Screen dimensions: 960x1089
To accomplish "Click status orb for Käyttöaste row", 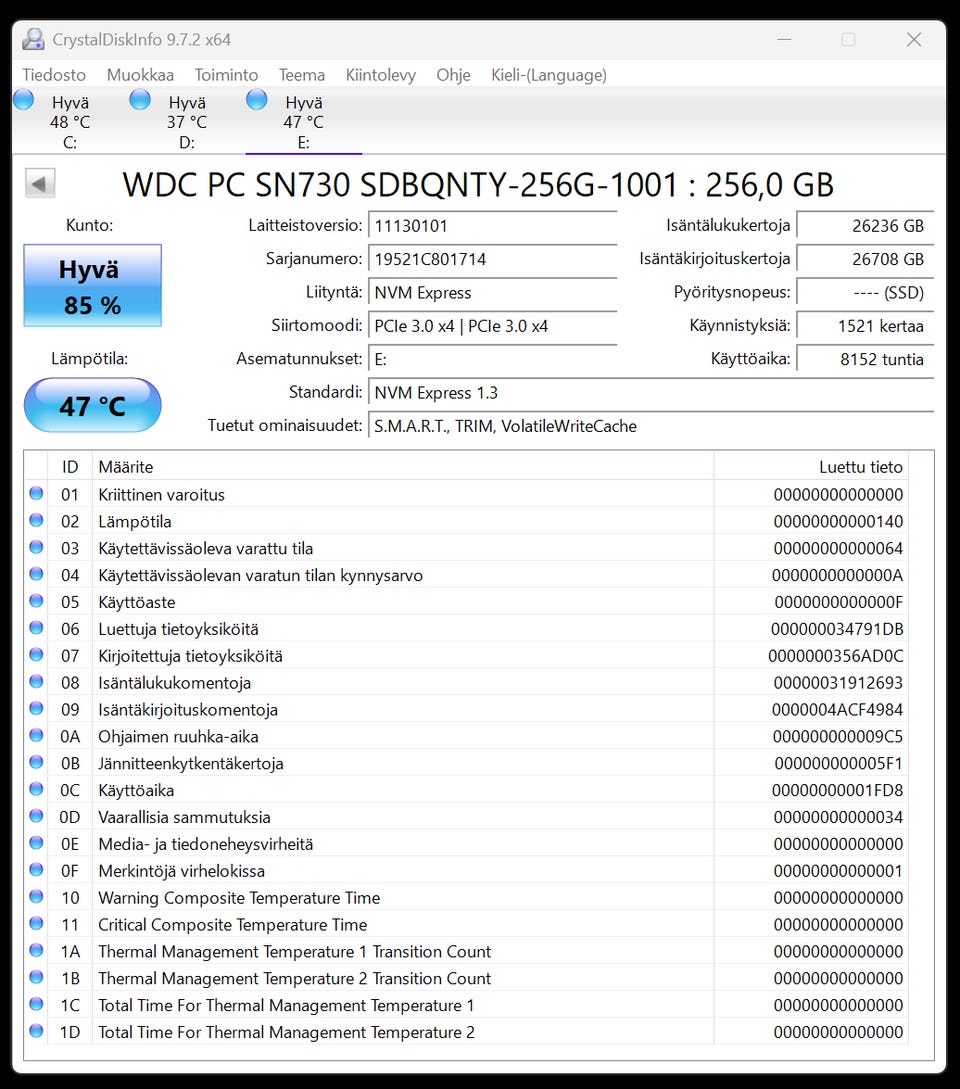I will point(36,601).
